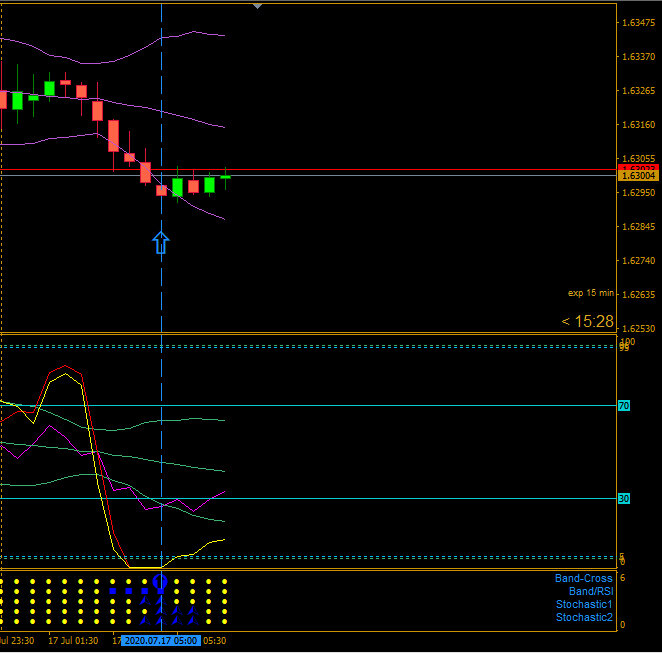Image resolution: width=662 pixels, height=654 pixels.
Task: Click the Stochastic2 indicator label
Action: click(x=584, y=618)
